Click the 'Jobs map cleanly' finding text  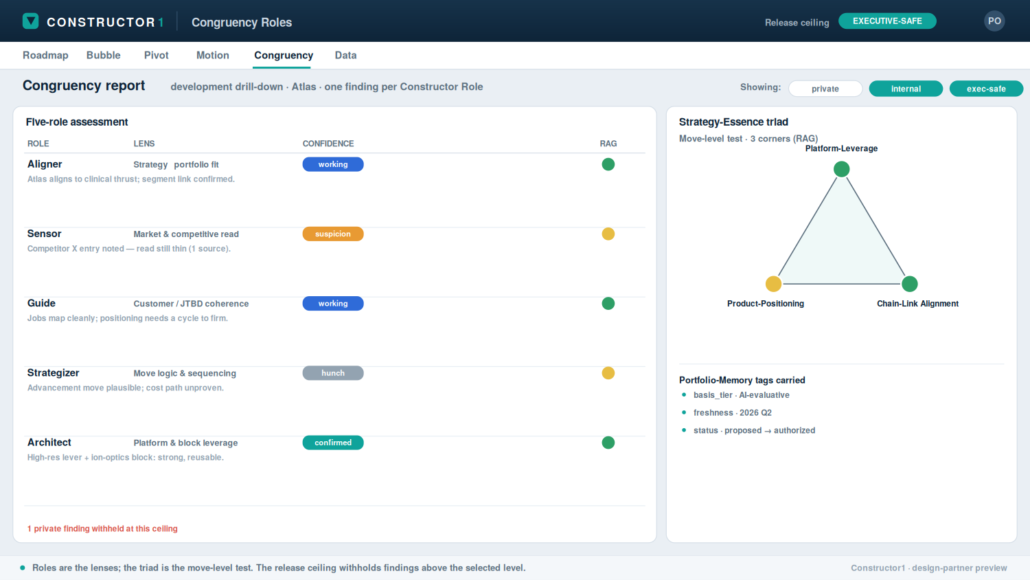coord(127,319)
